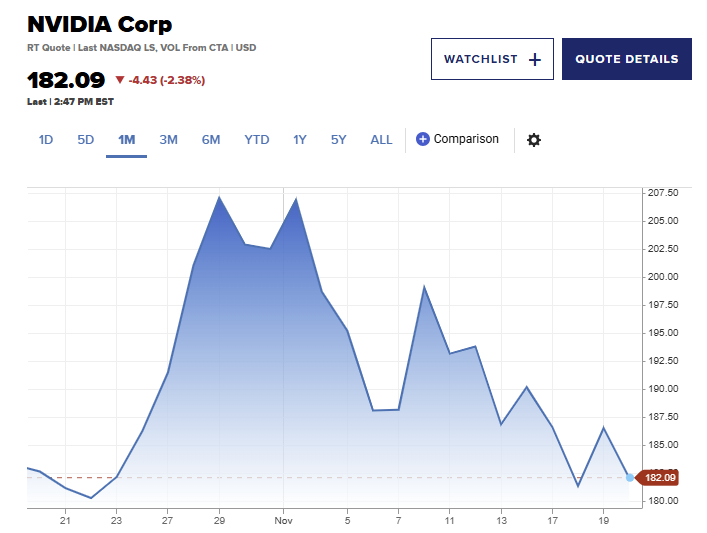This screenshot has width=707, height=533.
Task: Click the Nov label on the date axis
Action: click(x=284, y=520)
